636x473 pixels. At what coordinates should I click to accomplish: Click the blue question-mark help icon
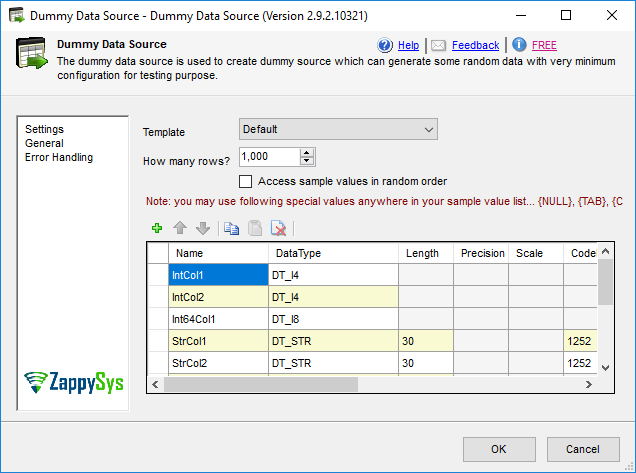(x=385, y=45)
